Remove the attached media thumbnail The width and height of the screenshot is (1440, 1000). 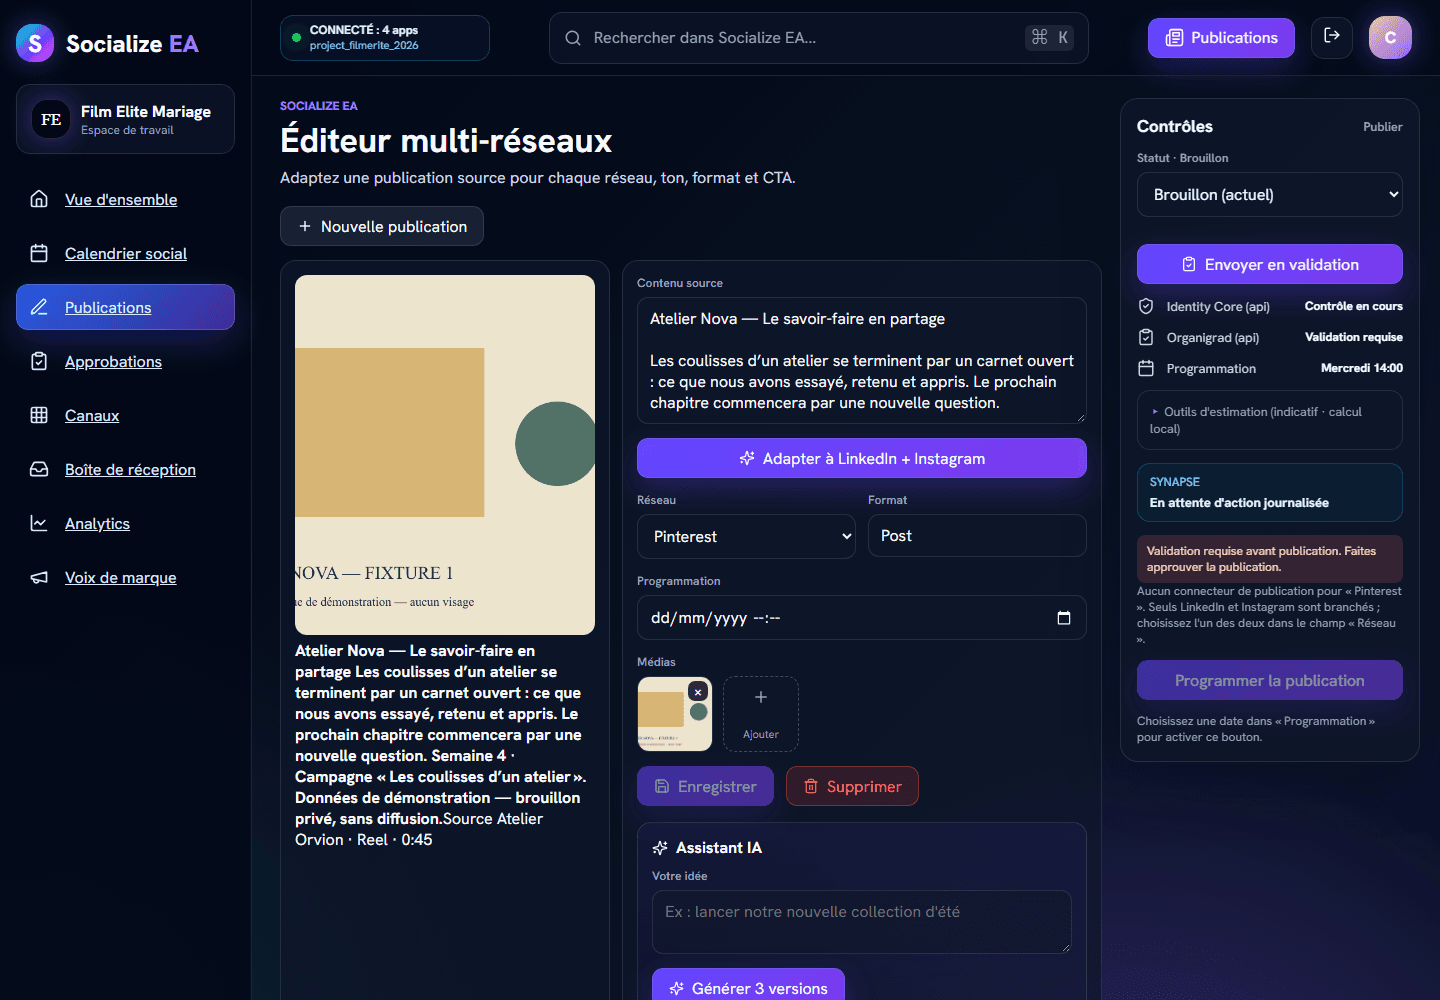point(698,692)
